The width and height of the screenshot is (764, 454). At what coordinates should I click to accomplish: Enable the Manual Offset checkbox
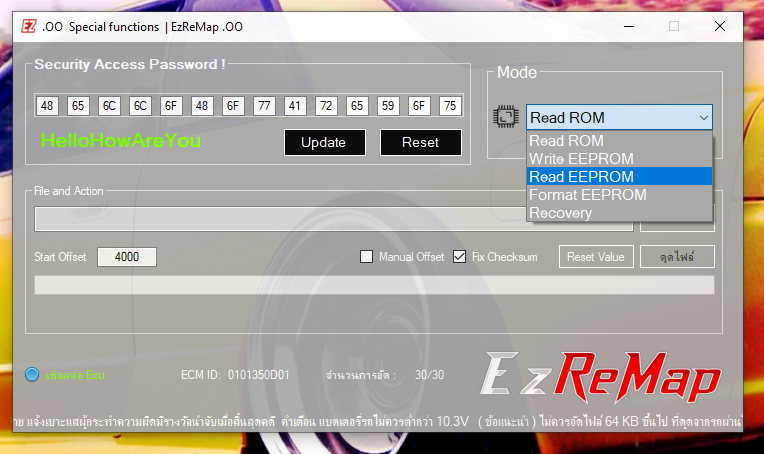coord(367,257)
